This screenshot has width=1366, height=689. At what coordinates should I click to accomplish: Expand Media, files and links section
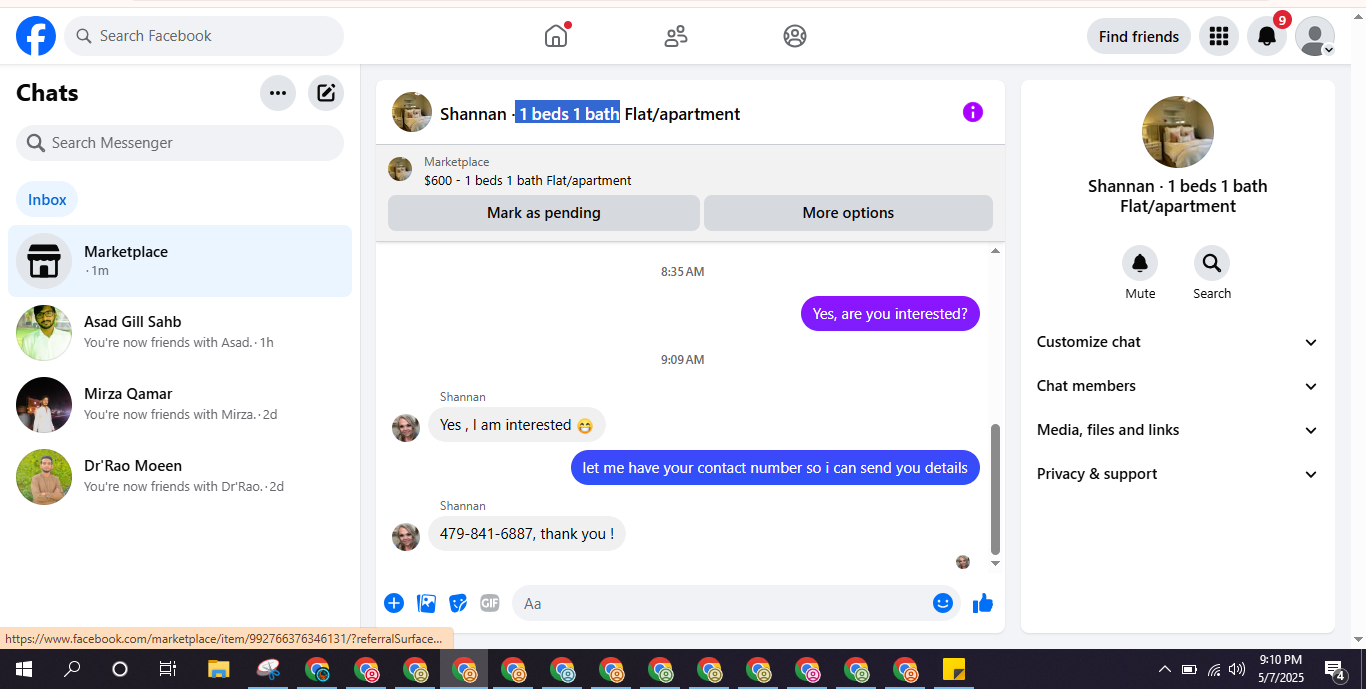pyautogui.click(x=1178, y=430)
